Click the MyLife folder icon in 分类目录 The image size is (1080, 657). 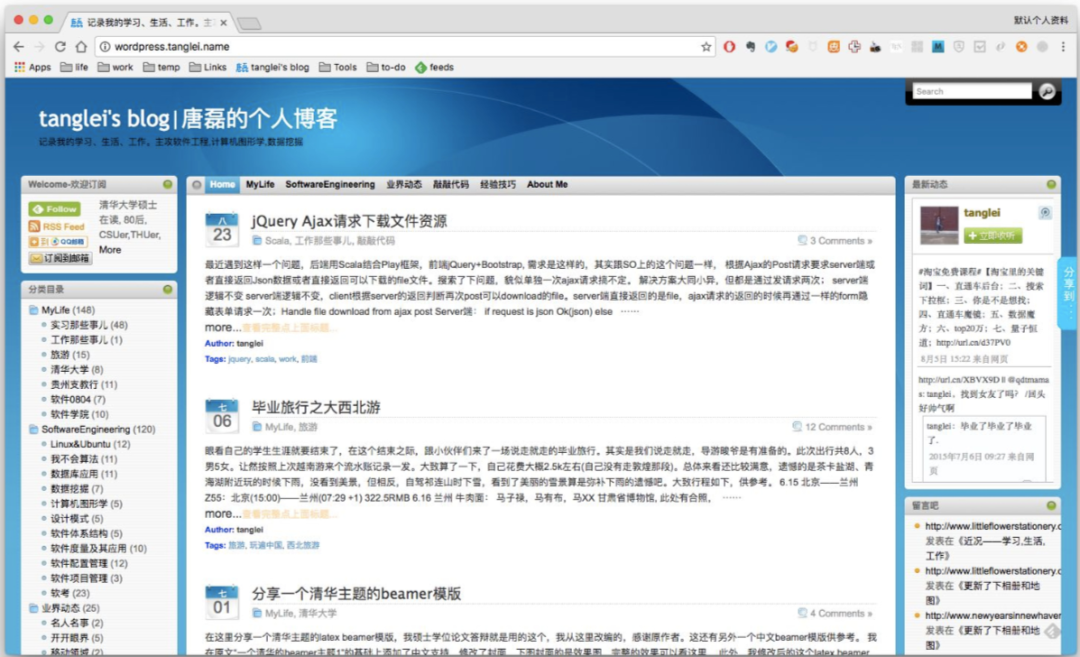pyautogui.click(x=32, y=310)
